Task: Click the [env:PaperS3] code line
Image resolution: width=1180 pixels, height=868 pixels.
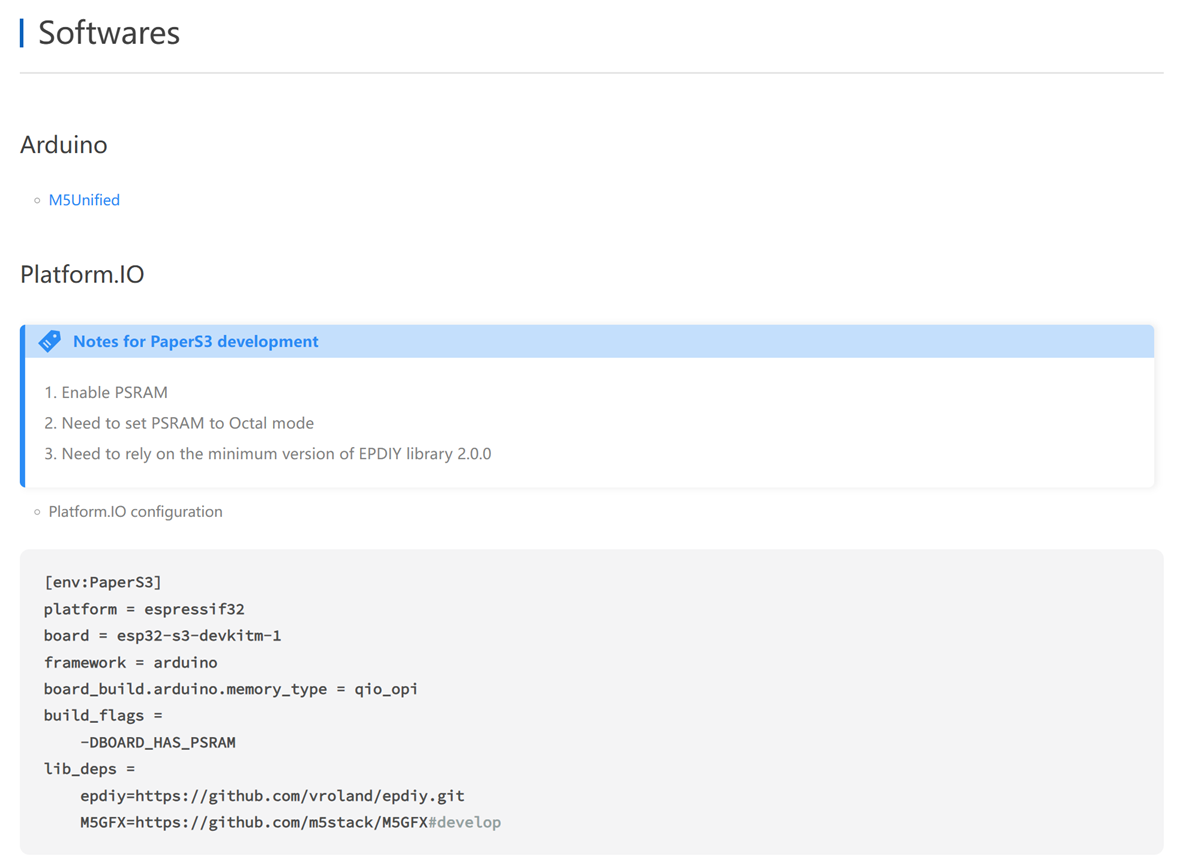Action: point(102,582)
